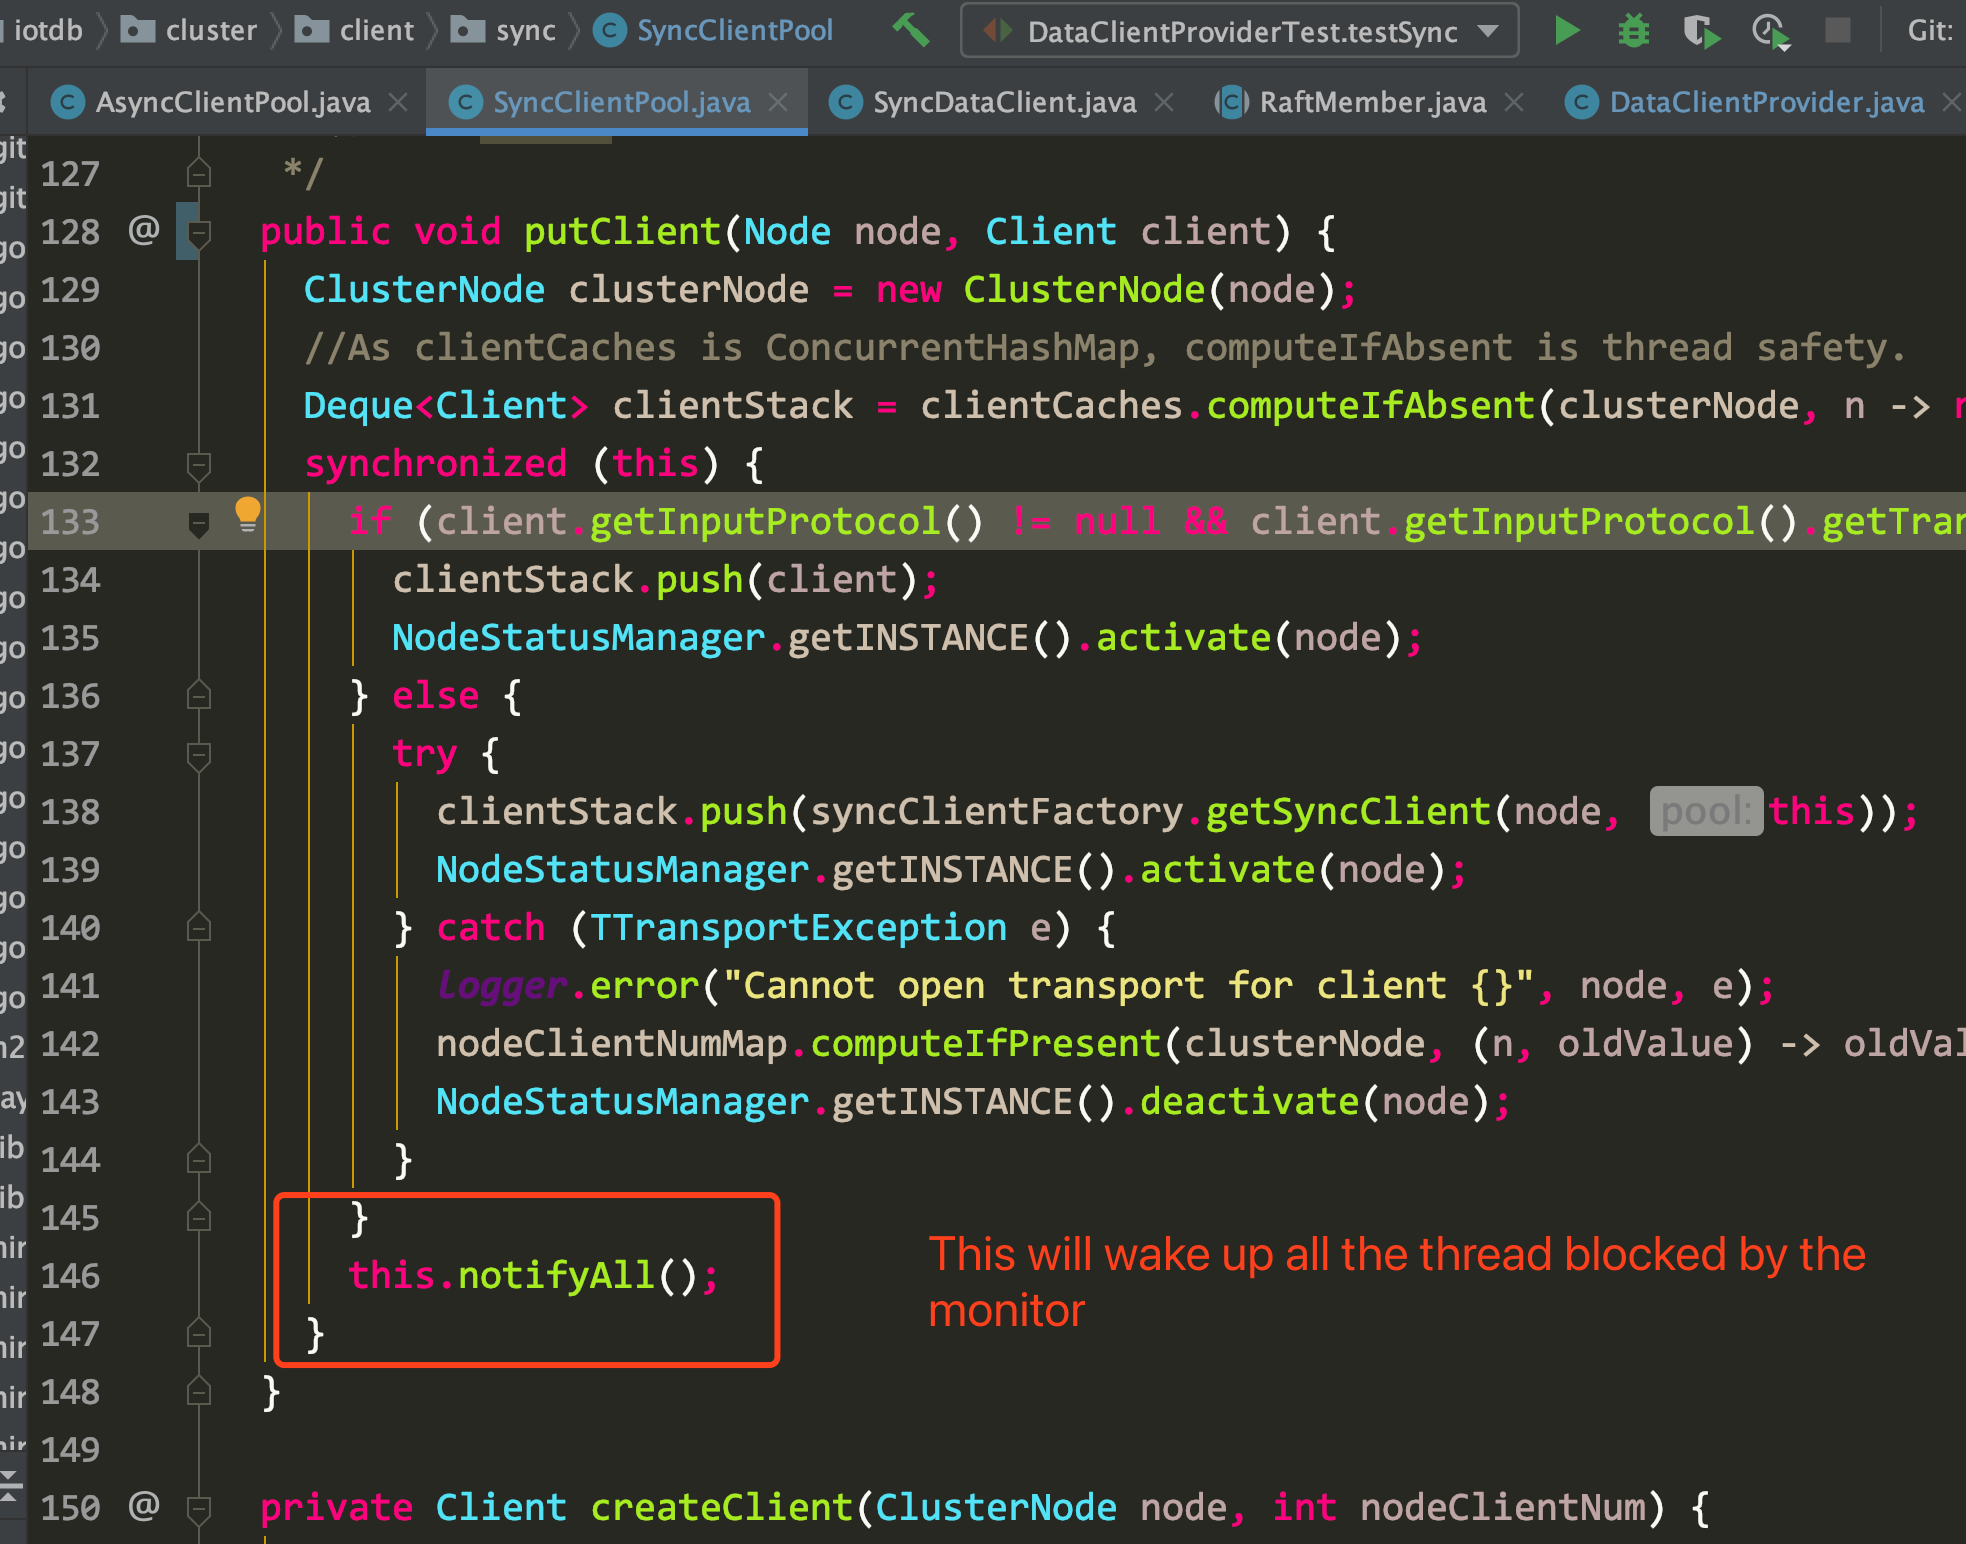Click the @ gutter icon at line 128
1966x1544 pixels.
[144, 231]
